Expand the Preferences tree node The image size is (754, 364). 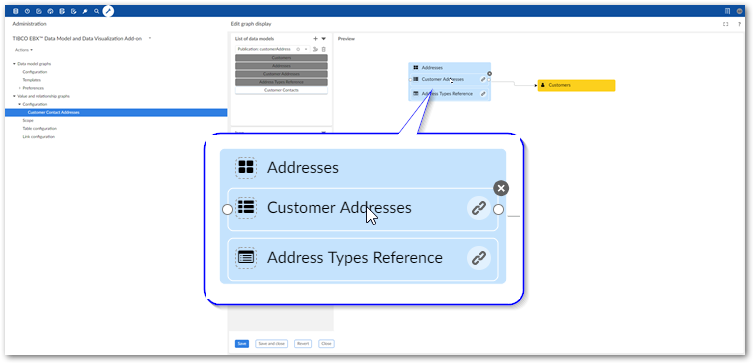[x=19, y=88]
